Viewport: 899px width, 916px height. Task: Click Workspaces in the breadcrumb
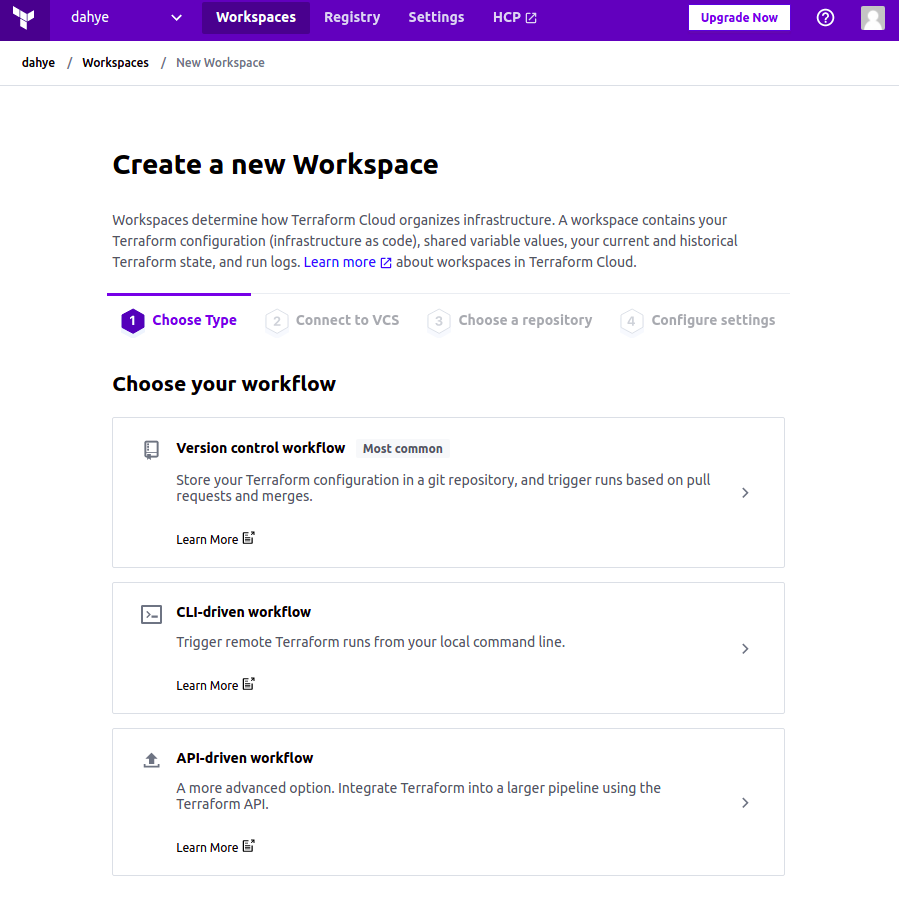[115, 63]
